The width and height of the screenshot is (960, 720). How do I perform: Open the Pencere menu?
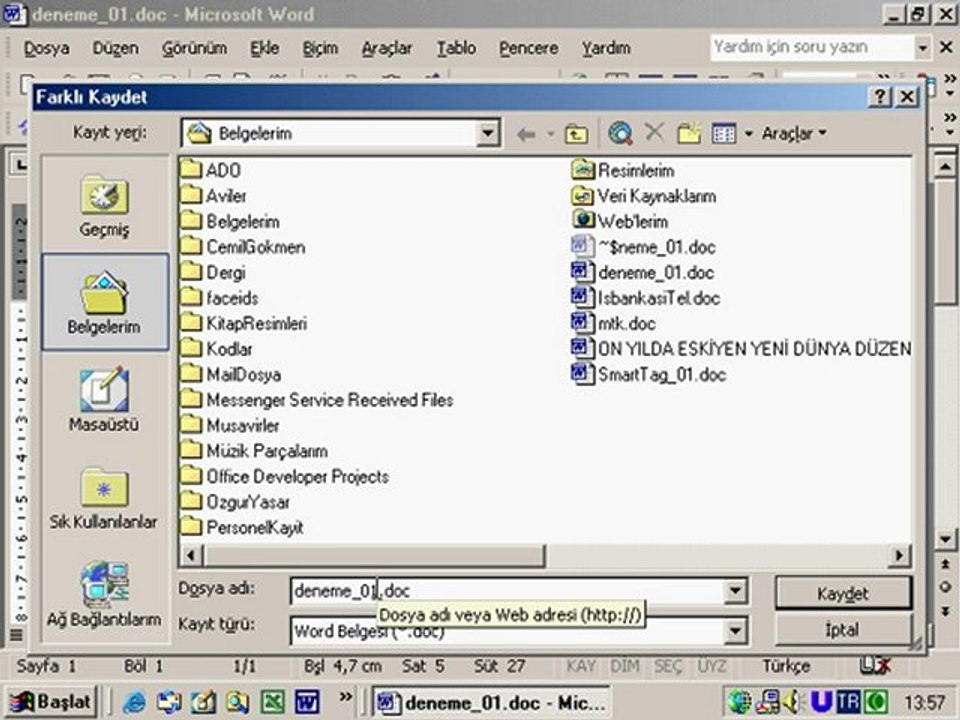pos(528,48)
